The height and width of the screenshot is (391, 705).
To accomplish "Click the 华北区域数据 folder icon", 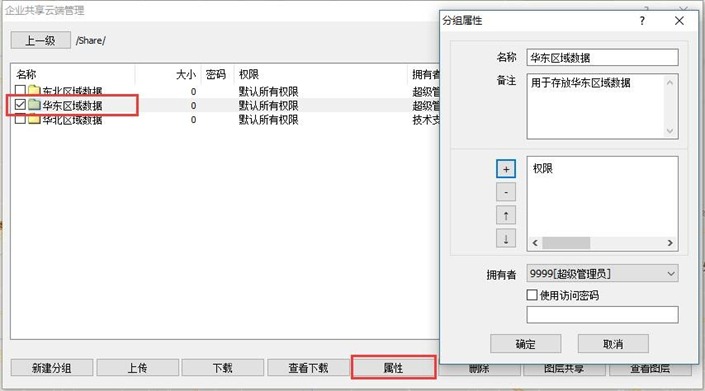I will tap(34, 119).
